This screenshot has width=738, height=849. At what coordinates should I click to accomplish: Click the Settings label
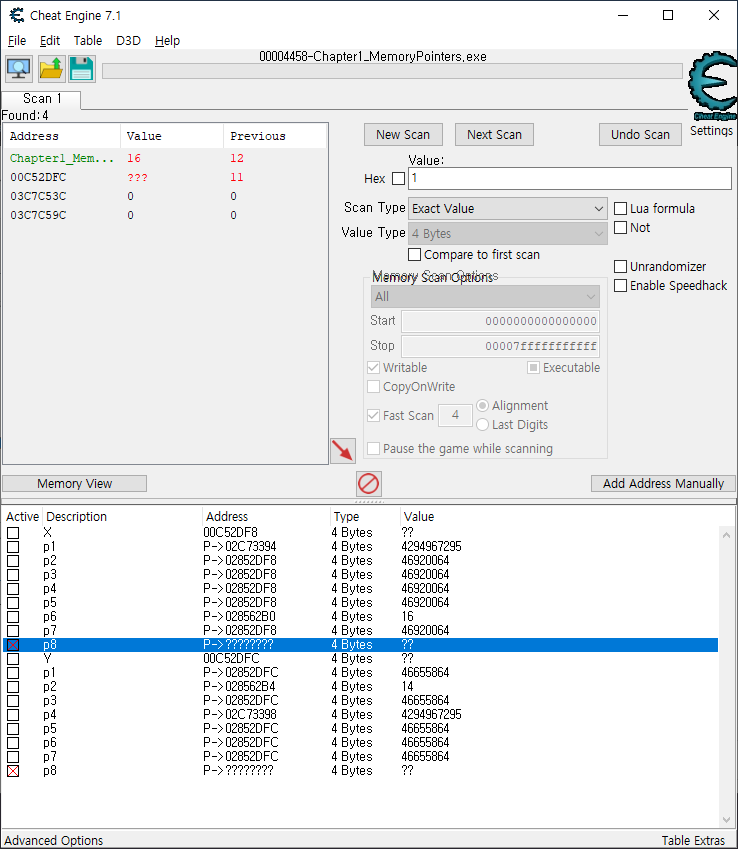pyautogui.click(x=711, y=131)
